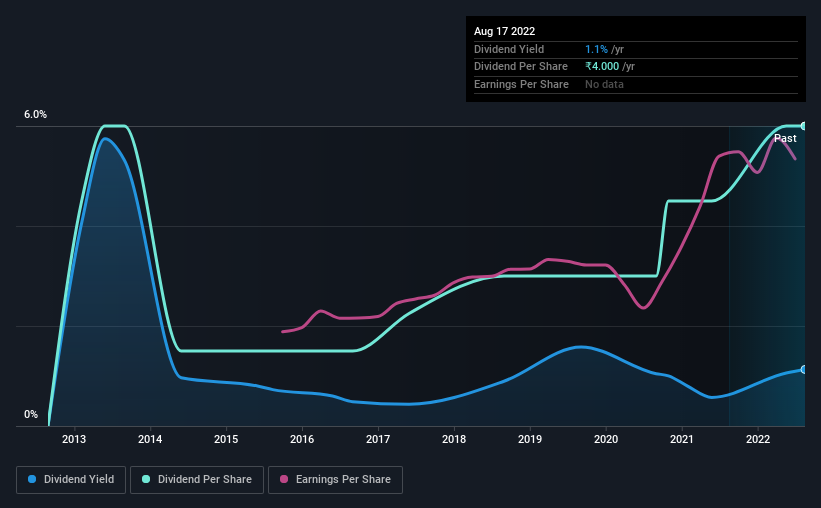Click the Dividend Yield endpoint marker
Viewport: 821px width, 508px height.
point(804,370)
